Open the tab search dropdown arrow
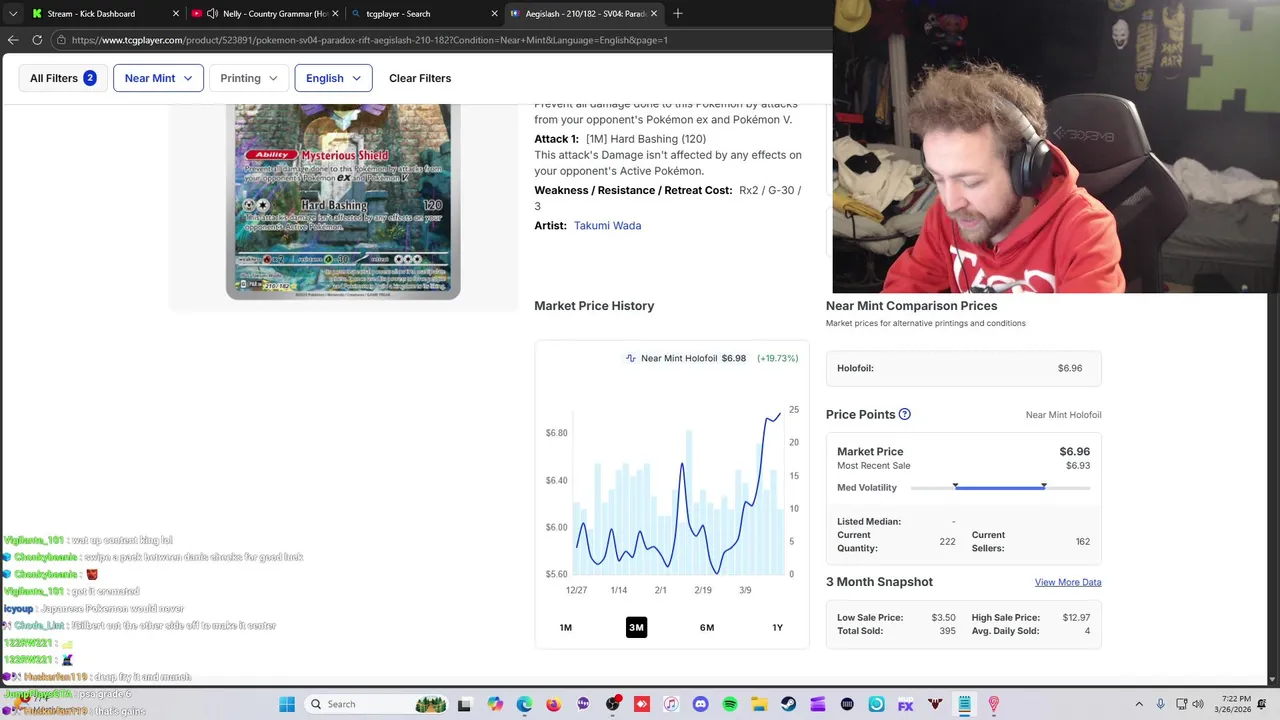Image resolution: width=1280 pixels, height=720 pixels. pos(13,14)
